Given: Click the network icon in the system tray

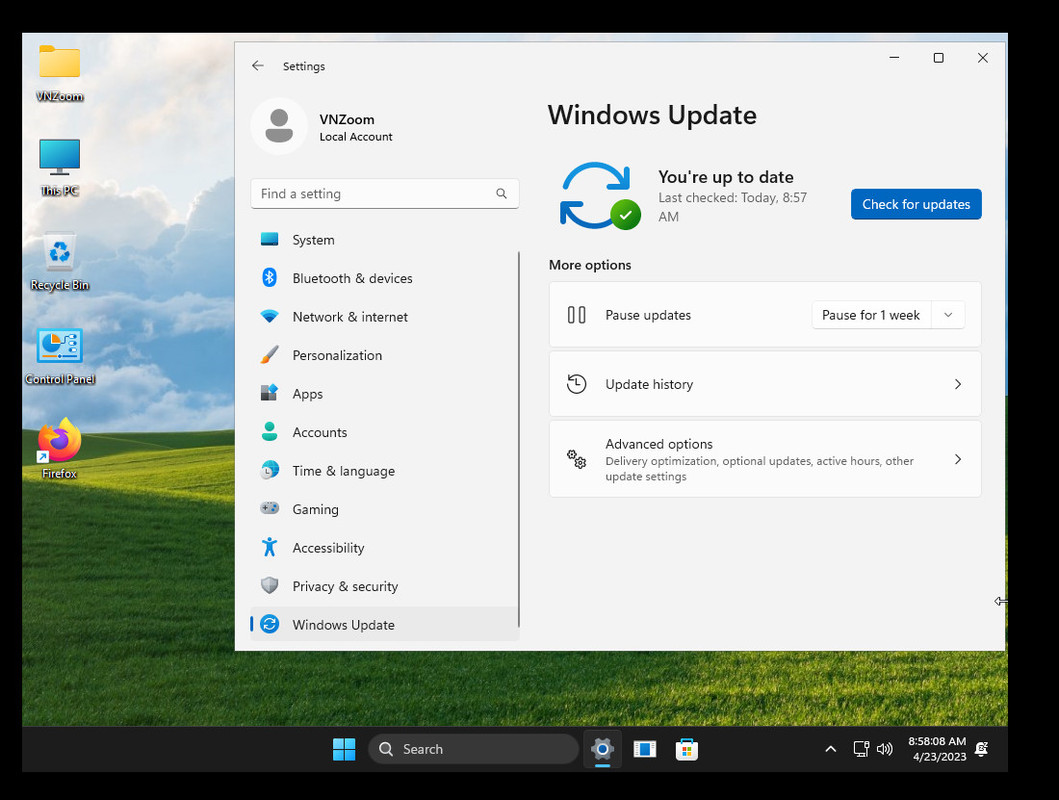Looking at the screenshot, I should (861, 749).
